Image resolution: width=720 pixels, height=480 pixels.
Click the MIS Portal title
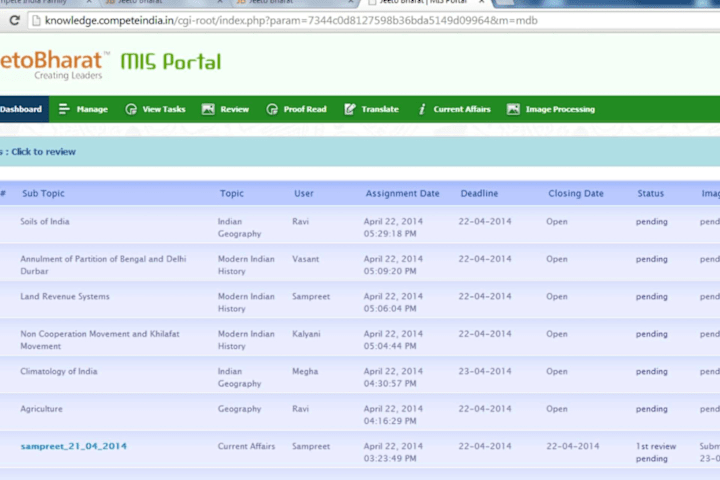[x=171, y=62]
